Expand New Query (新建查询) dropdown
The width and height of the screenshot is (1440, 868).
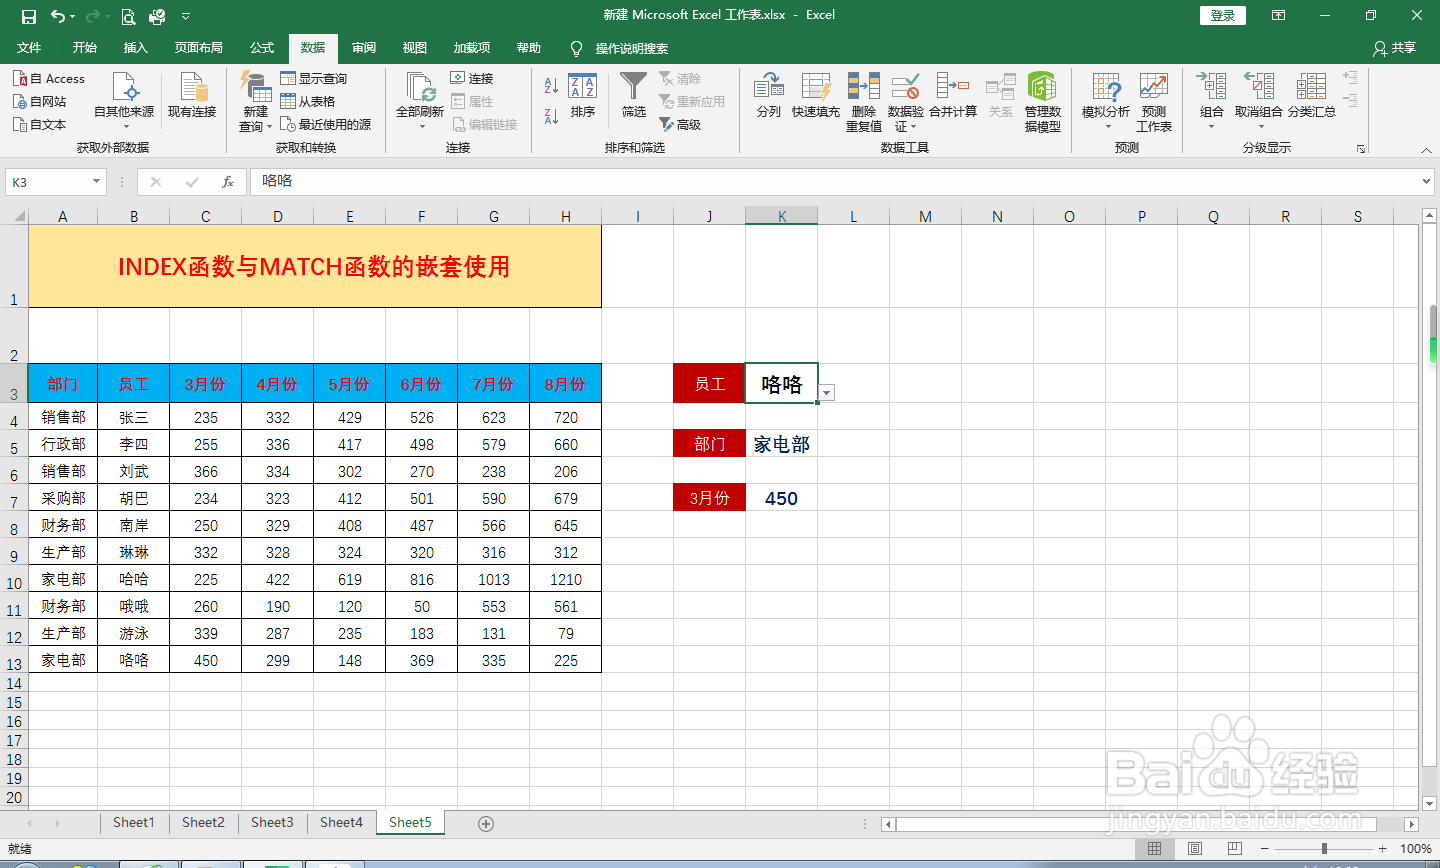269,127
